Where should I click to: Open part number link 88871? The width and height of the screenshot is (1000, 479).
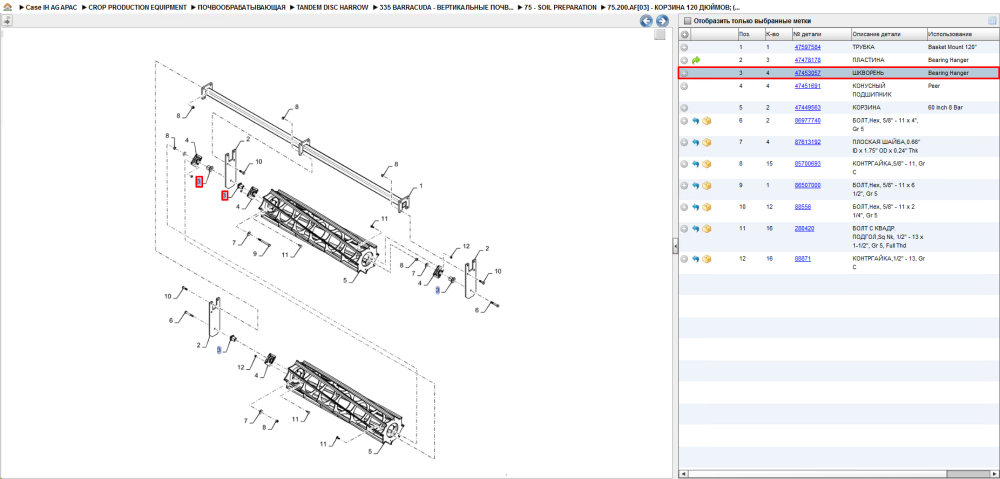coord(803,259)
